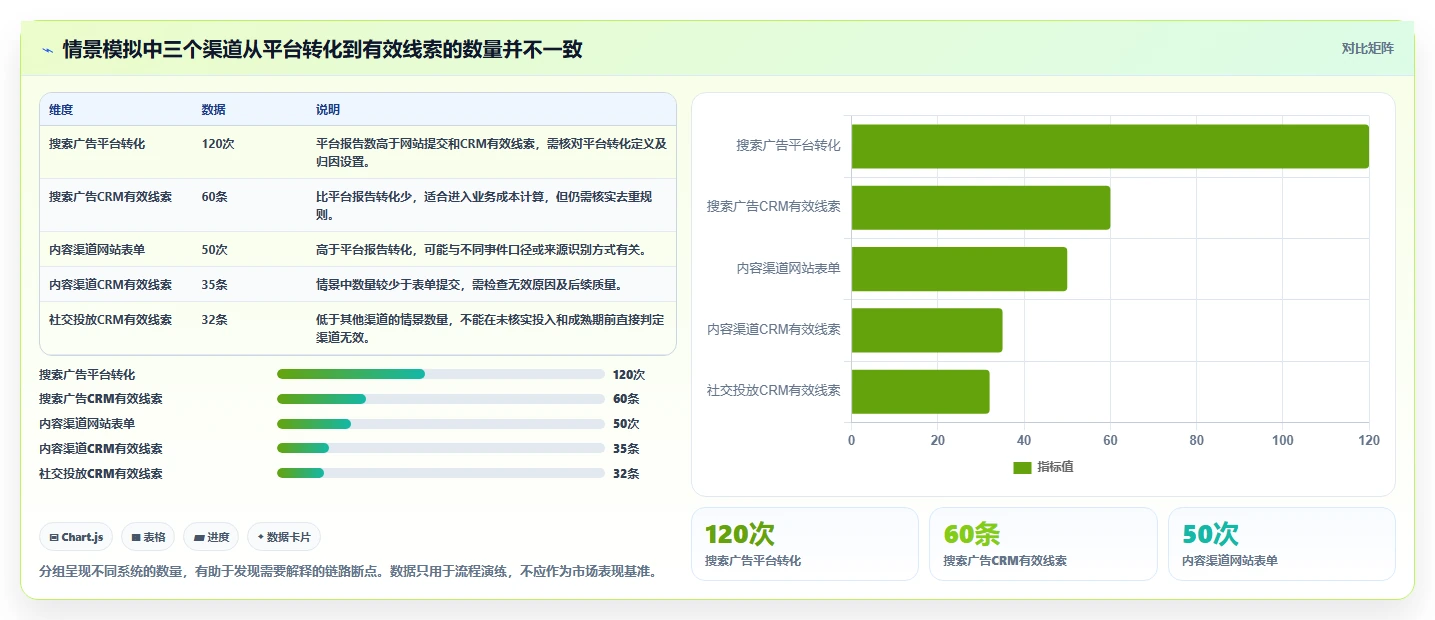Click description starting 平台报告数高于网站提交
This screenshot has width=1435, height=620.
[x=491, y=152]
